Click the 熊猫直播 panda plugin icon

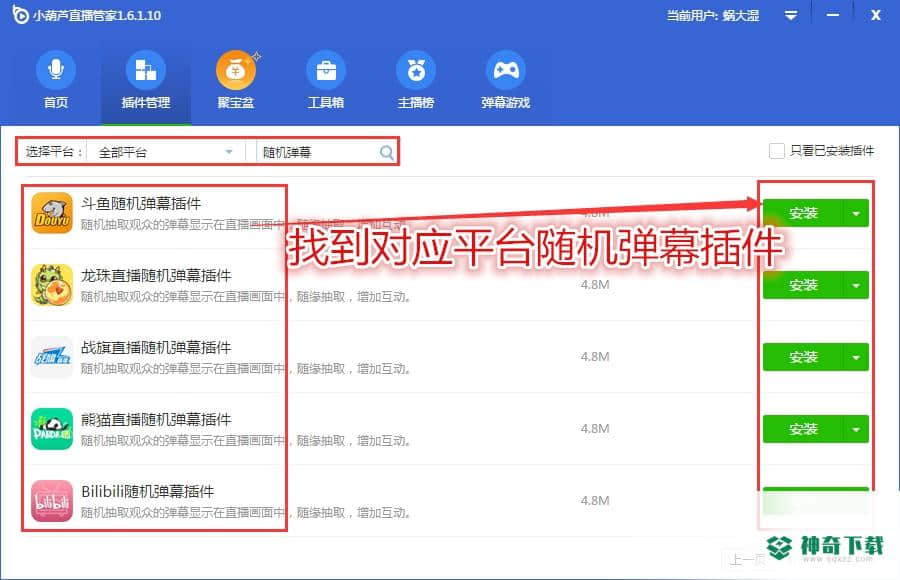point(52,429)
